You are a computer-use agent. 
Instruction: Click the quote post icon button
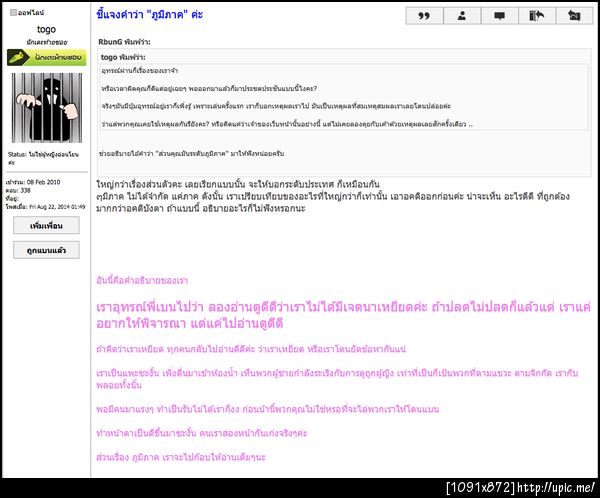point(424,16)
